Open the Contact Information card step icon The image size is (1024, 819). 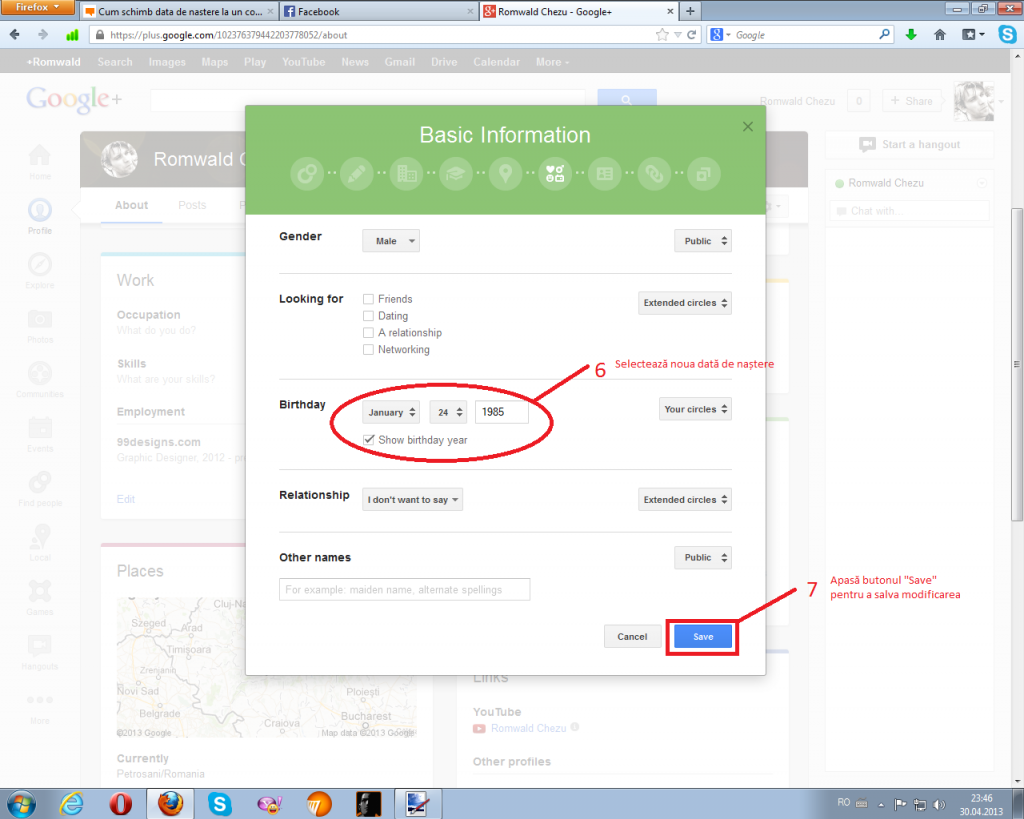[605, 174]
